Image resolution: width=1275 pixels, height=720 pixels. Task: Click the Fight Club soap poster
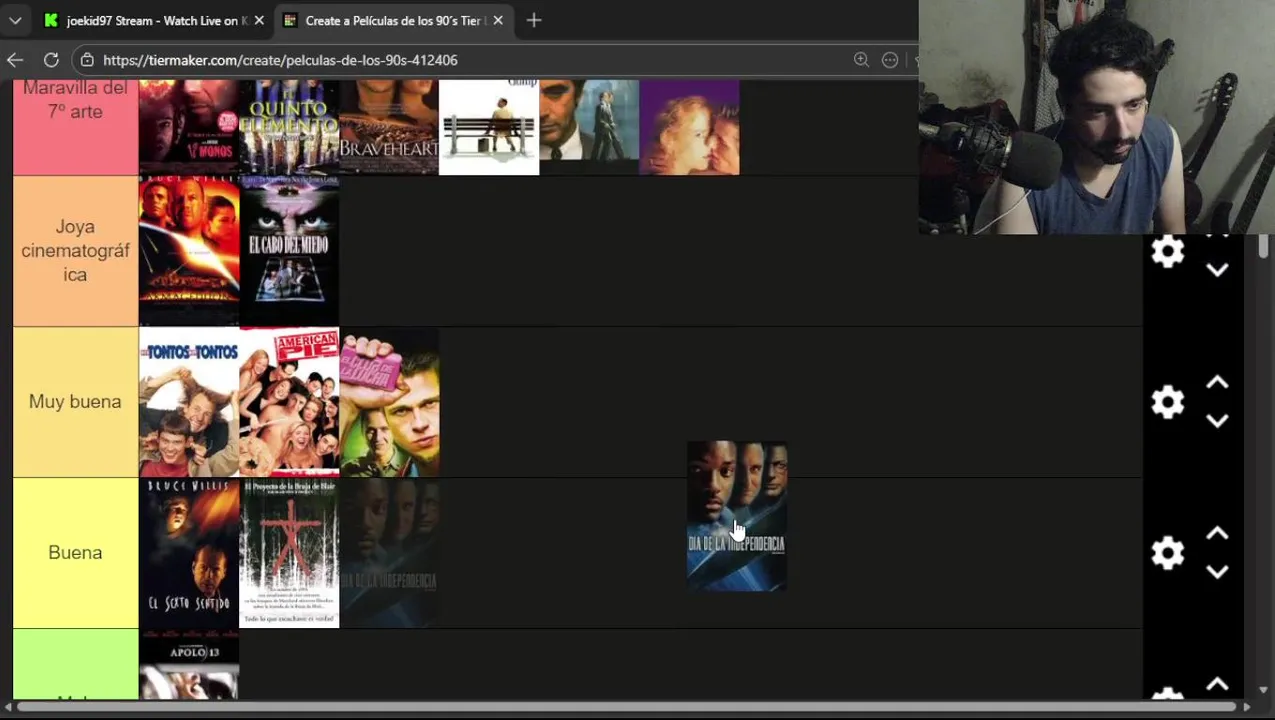(389, 402)
